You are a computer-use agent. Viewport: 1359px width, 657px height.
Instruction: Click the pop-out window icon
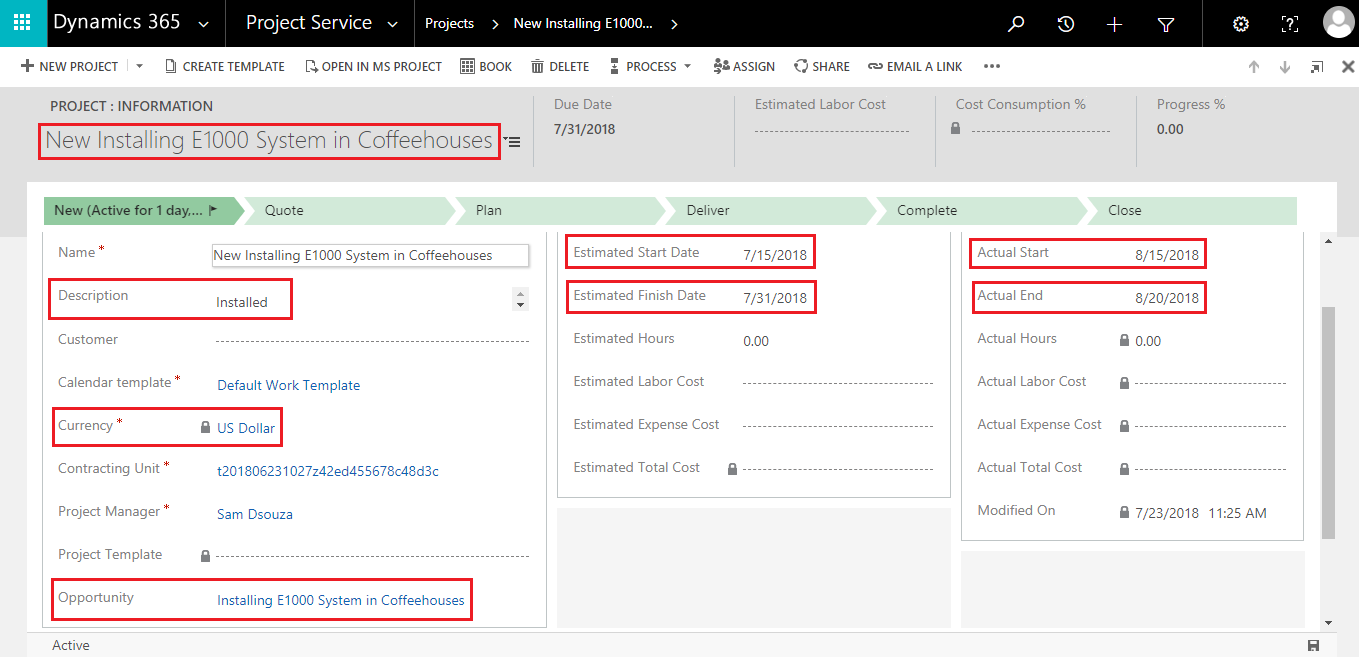1317,67
